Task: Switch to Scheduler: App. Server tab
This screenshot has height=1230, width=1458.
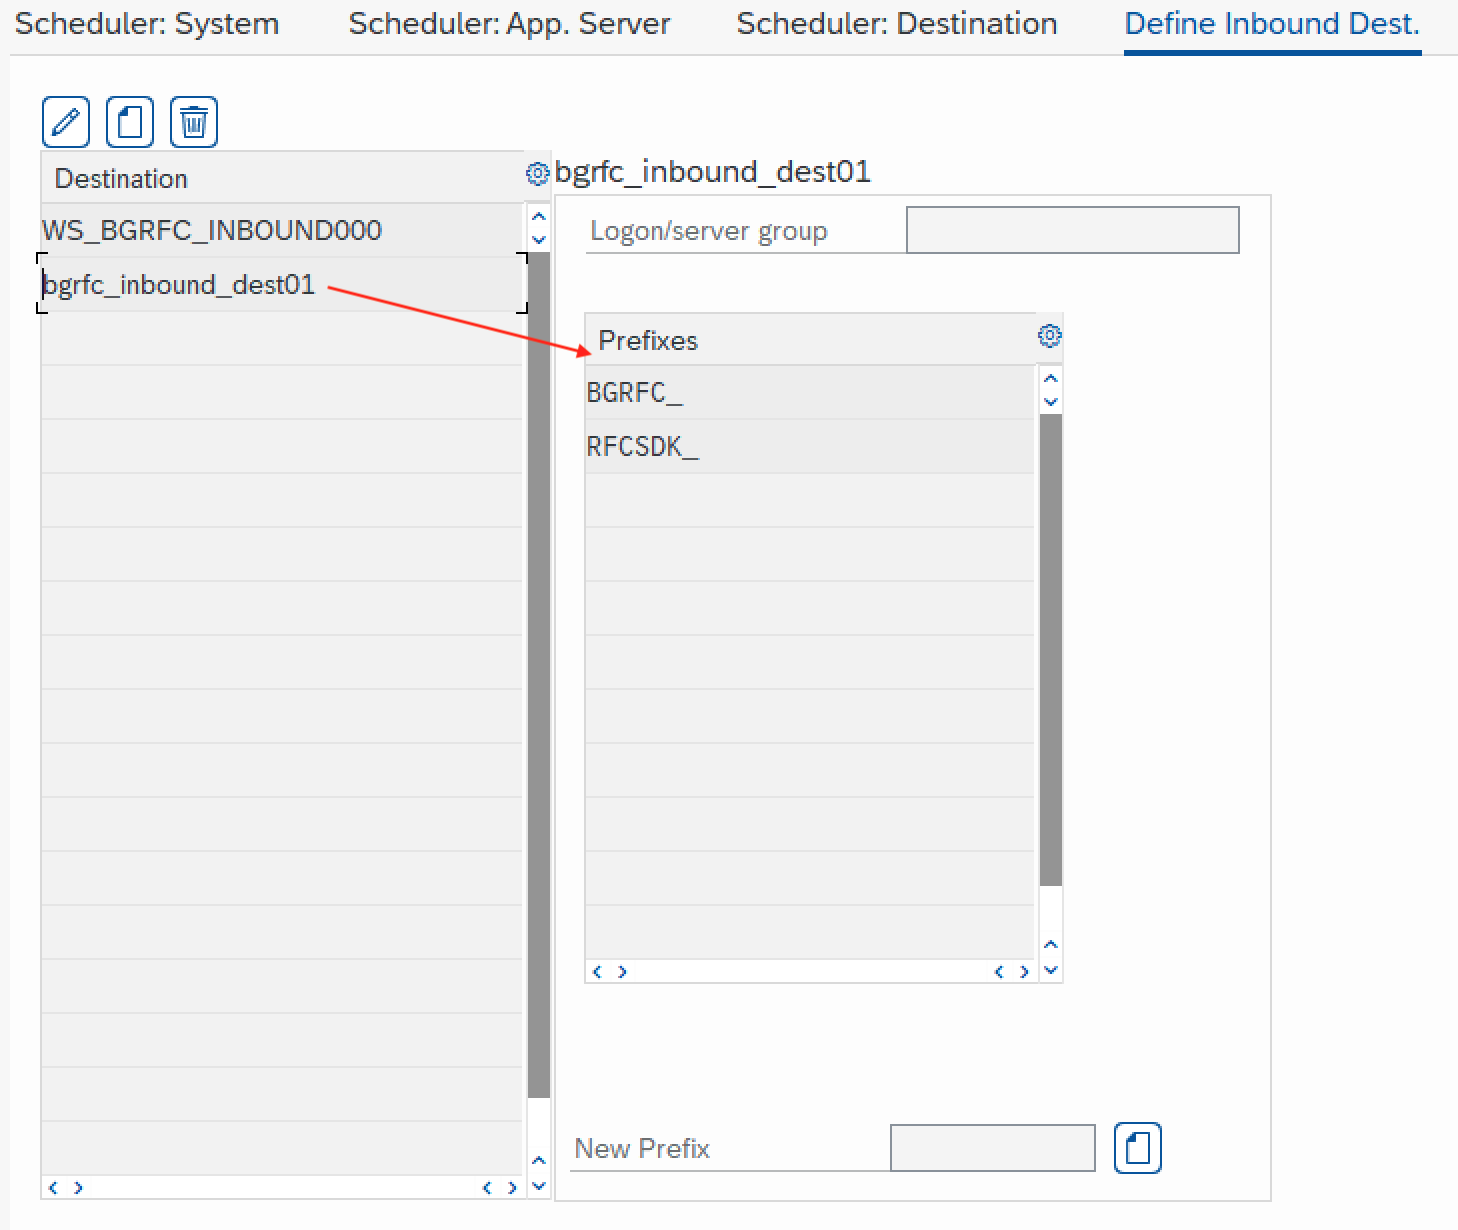Action: (x=509, y=24)
